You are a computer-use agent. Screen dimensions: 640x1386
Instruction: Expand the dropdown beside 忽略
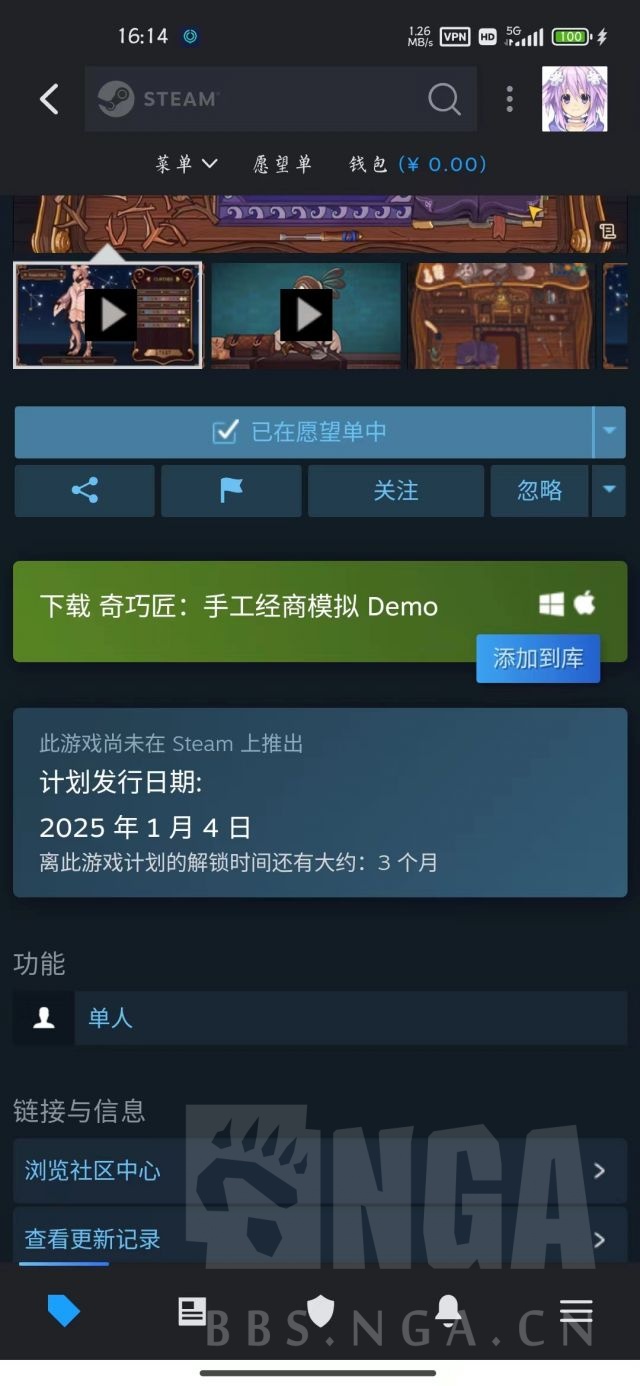tap(609, 490)
